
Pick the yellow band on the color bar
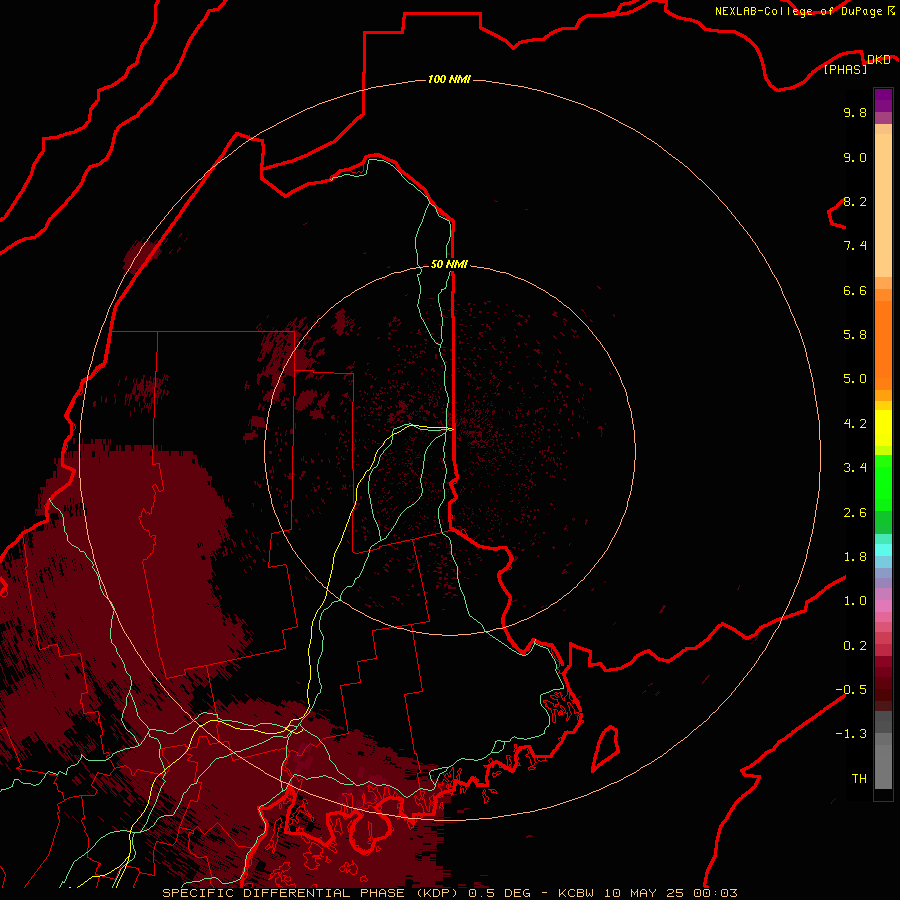click(883, 428)
